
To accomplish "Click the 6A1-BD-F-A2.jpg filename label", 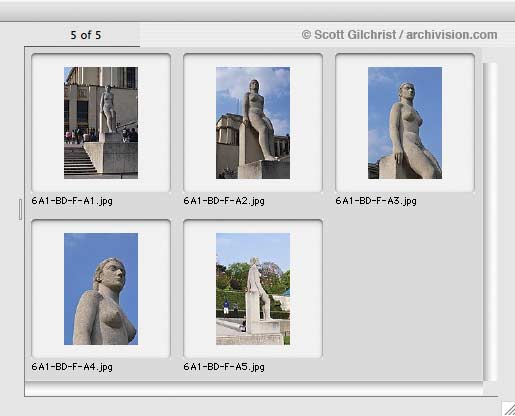I will pyautogui.click(x=224, y=201).
